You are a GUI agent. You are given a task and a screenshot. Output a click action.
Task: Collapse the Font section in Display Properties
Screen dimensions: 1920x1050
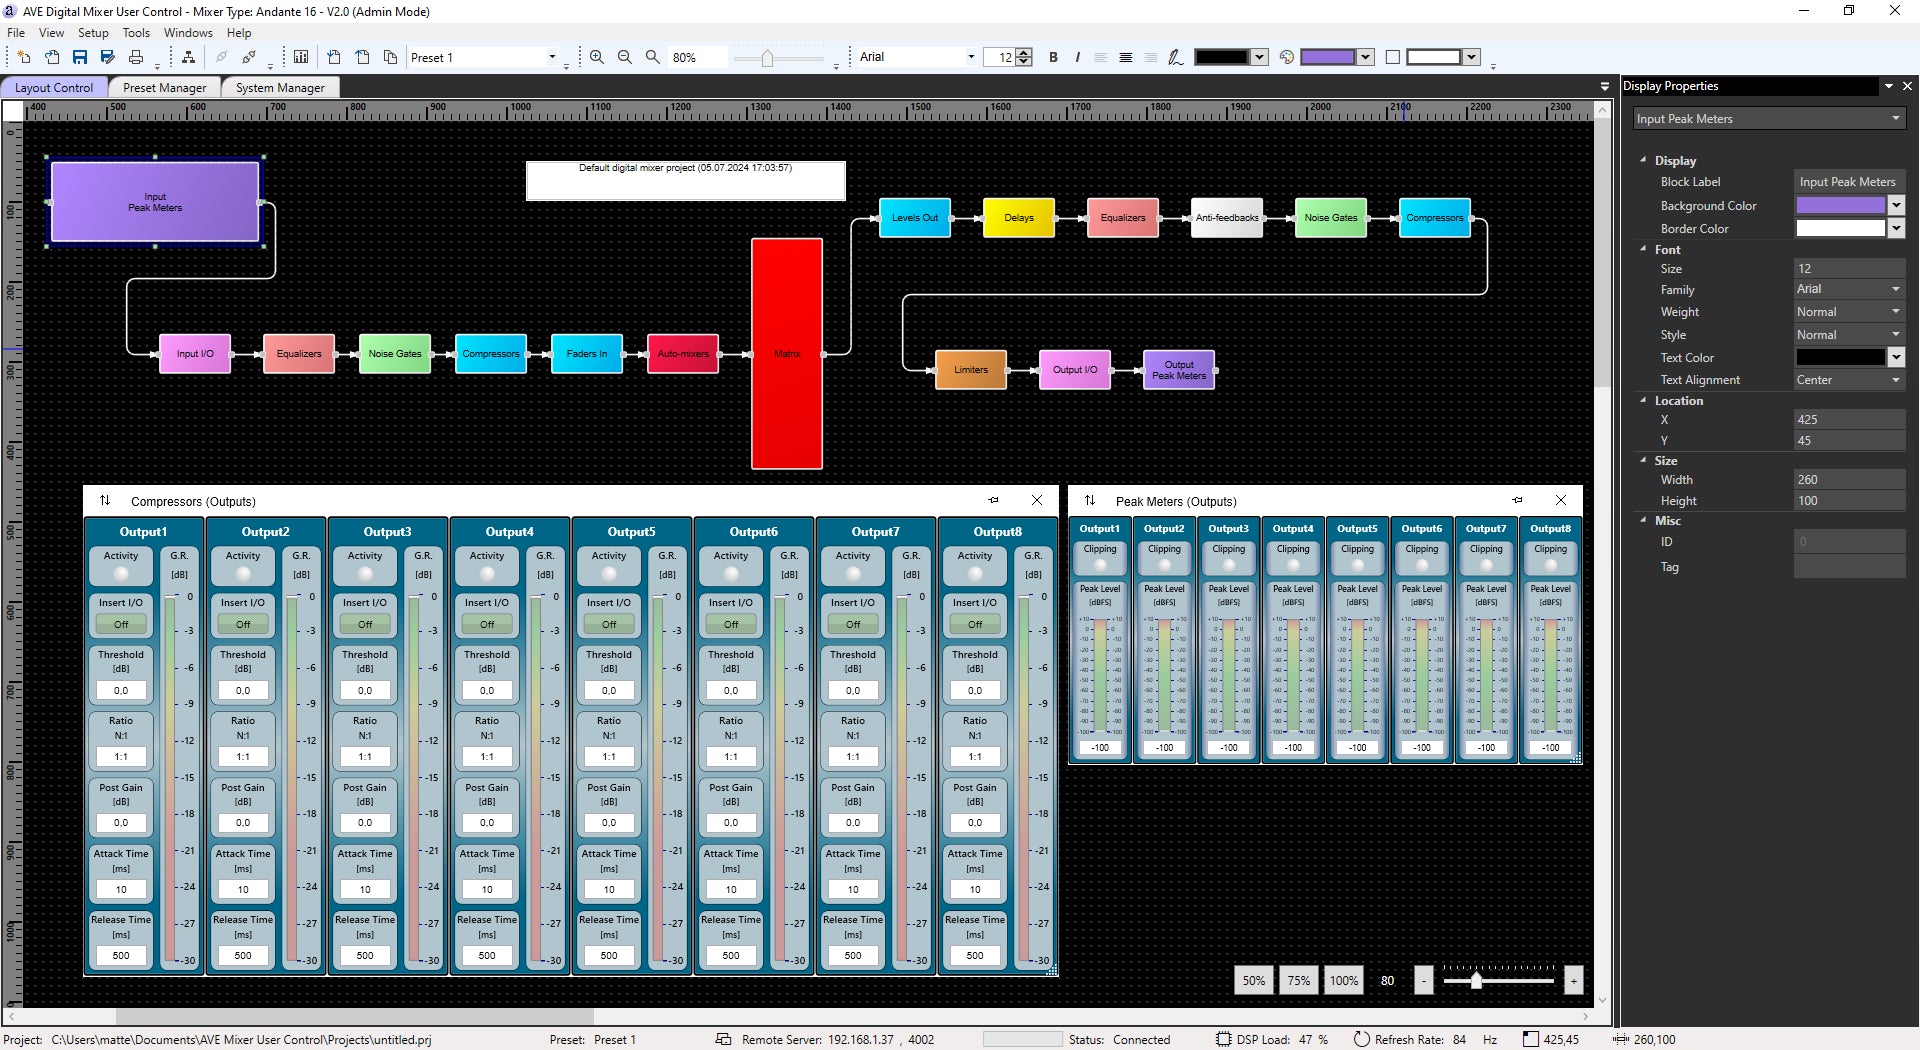(x=1643, y=249)
